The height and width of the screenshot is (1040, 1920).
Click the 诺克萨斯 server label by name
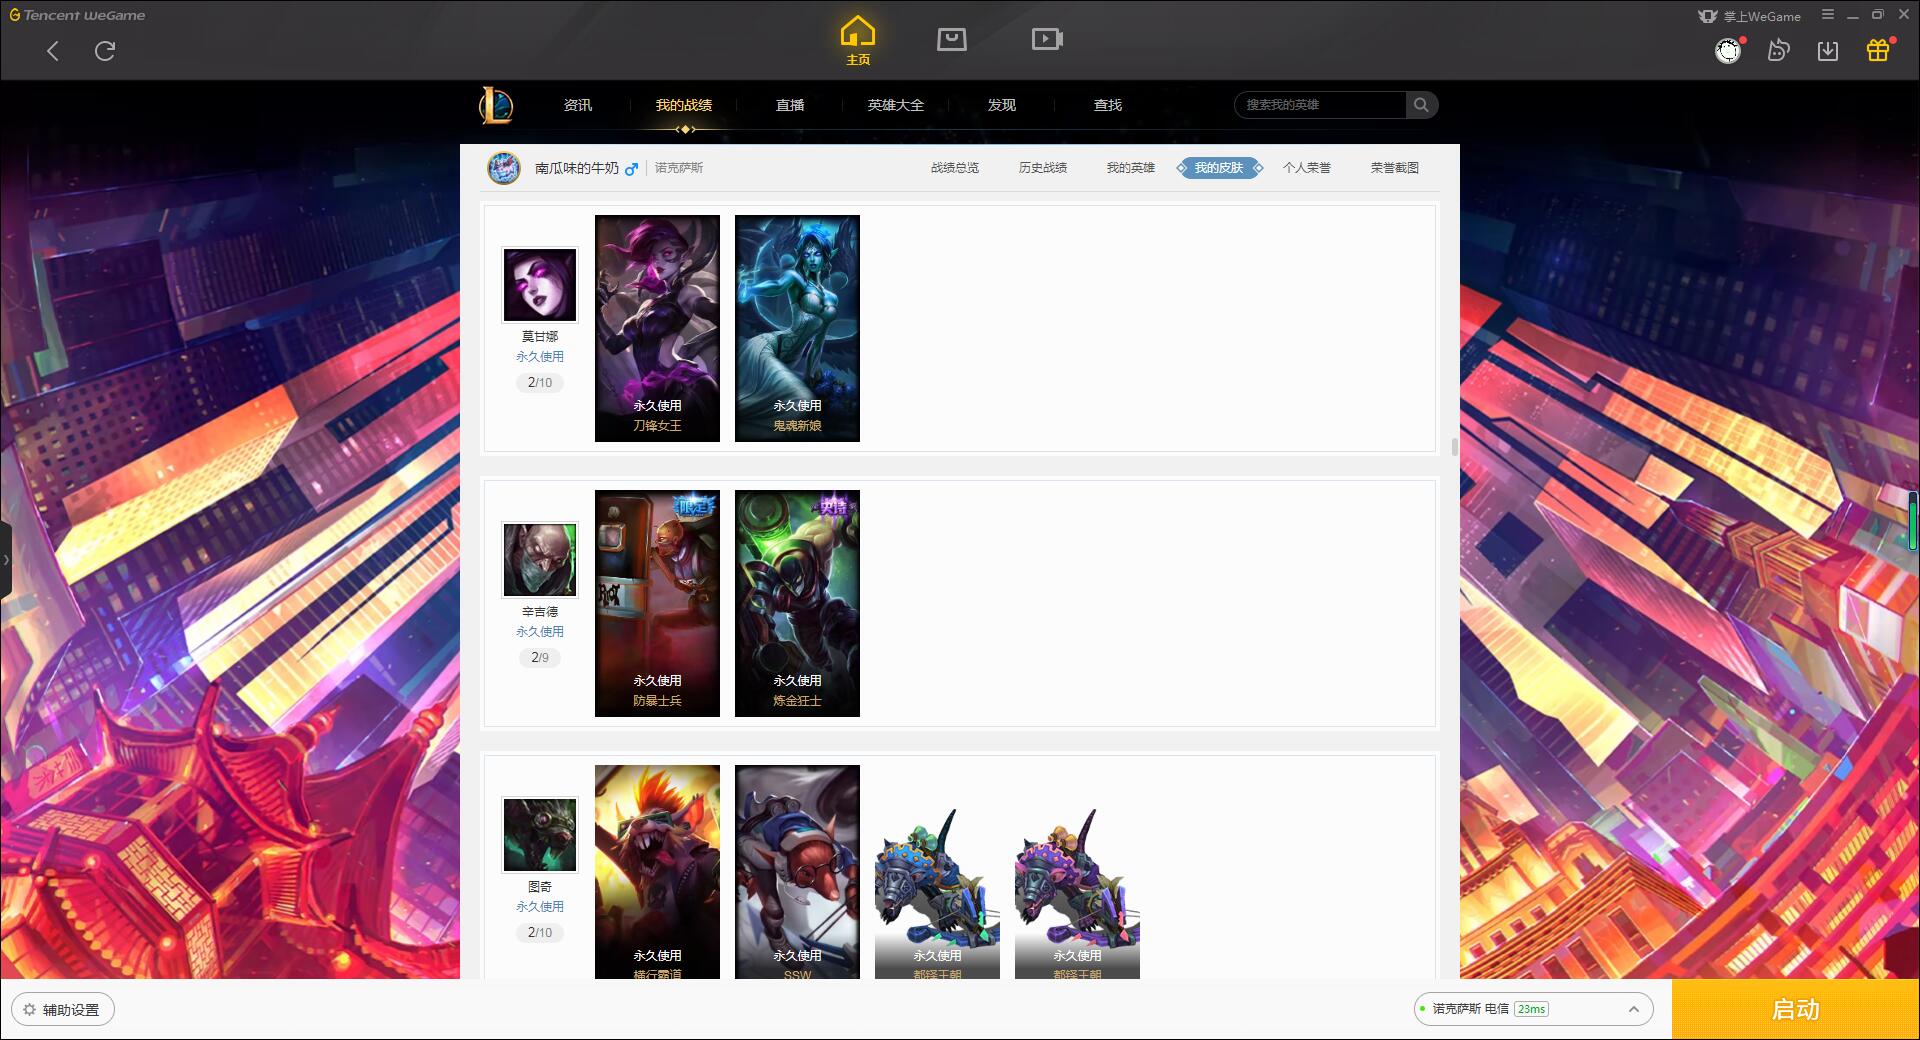pos(679,168)
